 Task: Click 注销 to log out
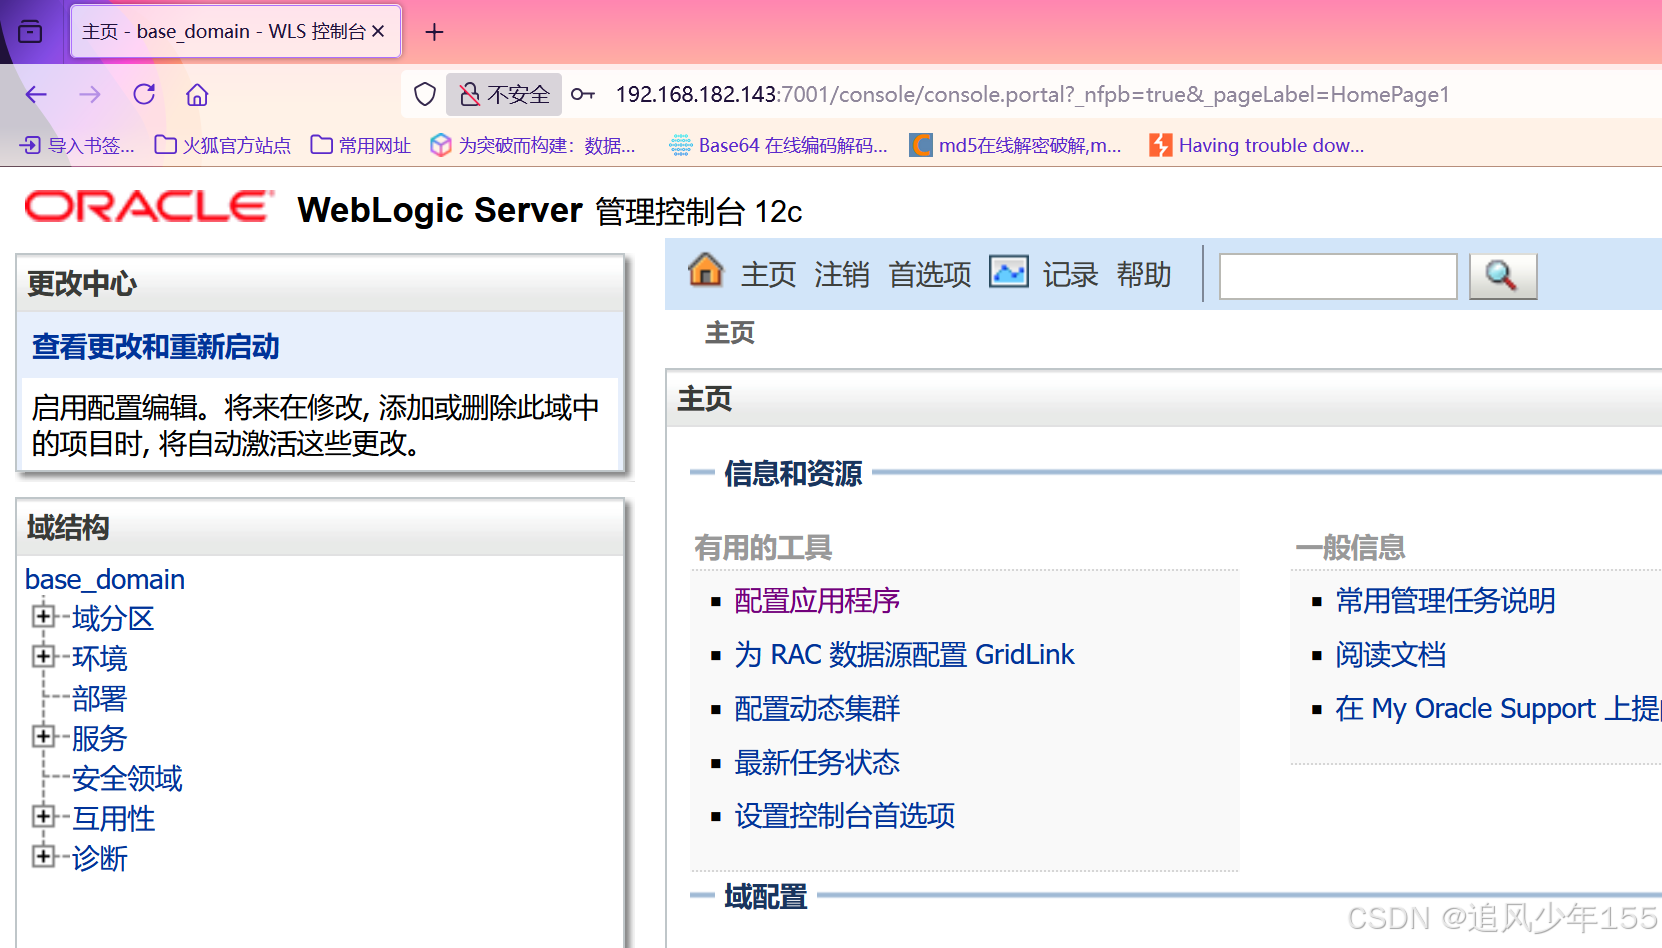842,274
